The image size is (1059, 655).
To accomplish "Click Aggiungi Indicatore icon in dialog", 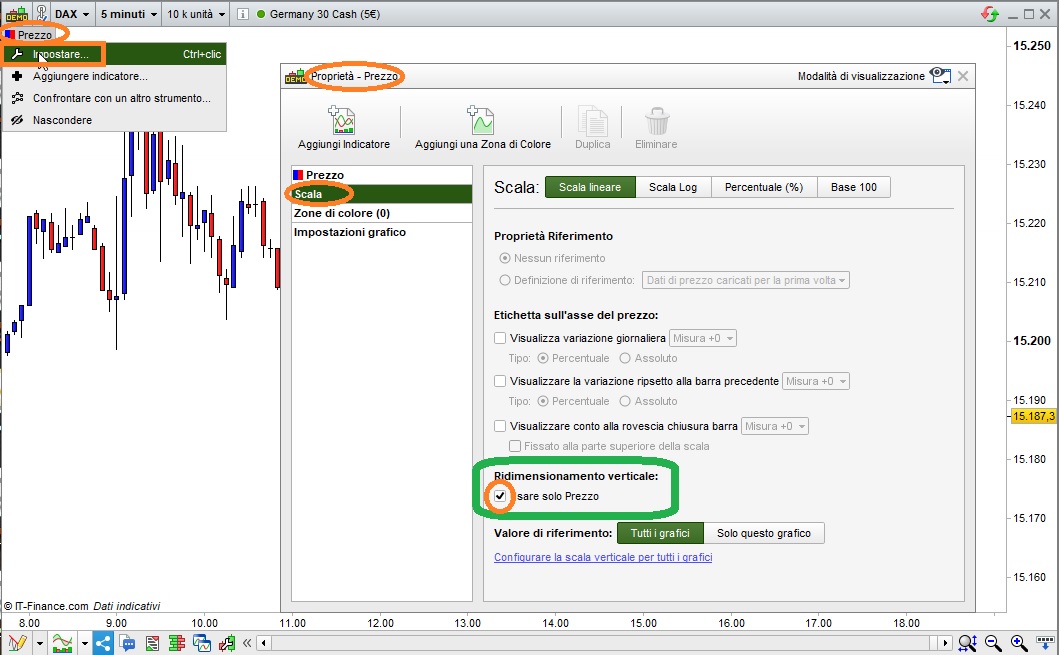I will (342, 121).
